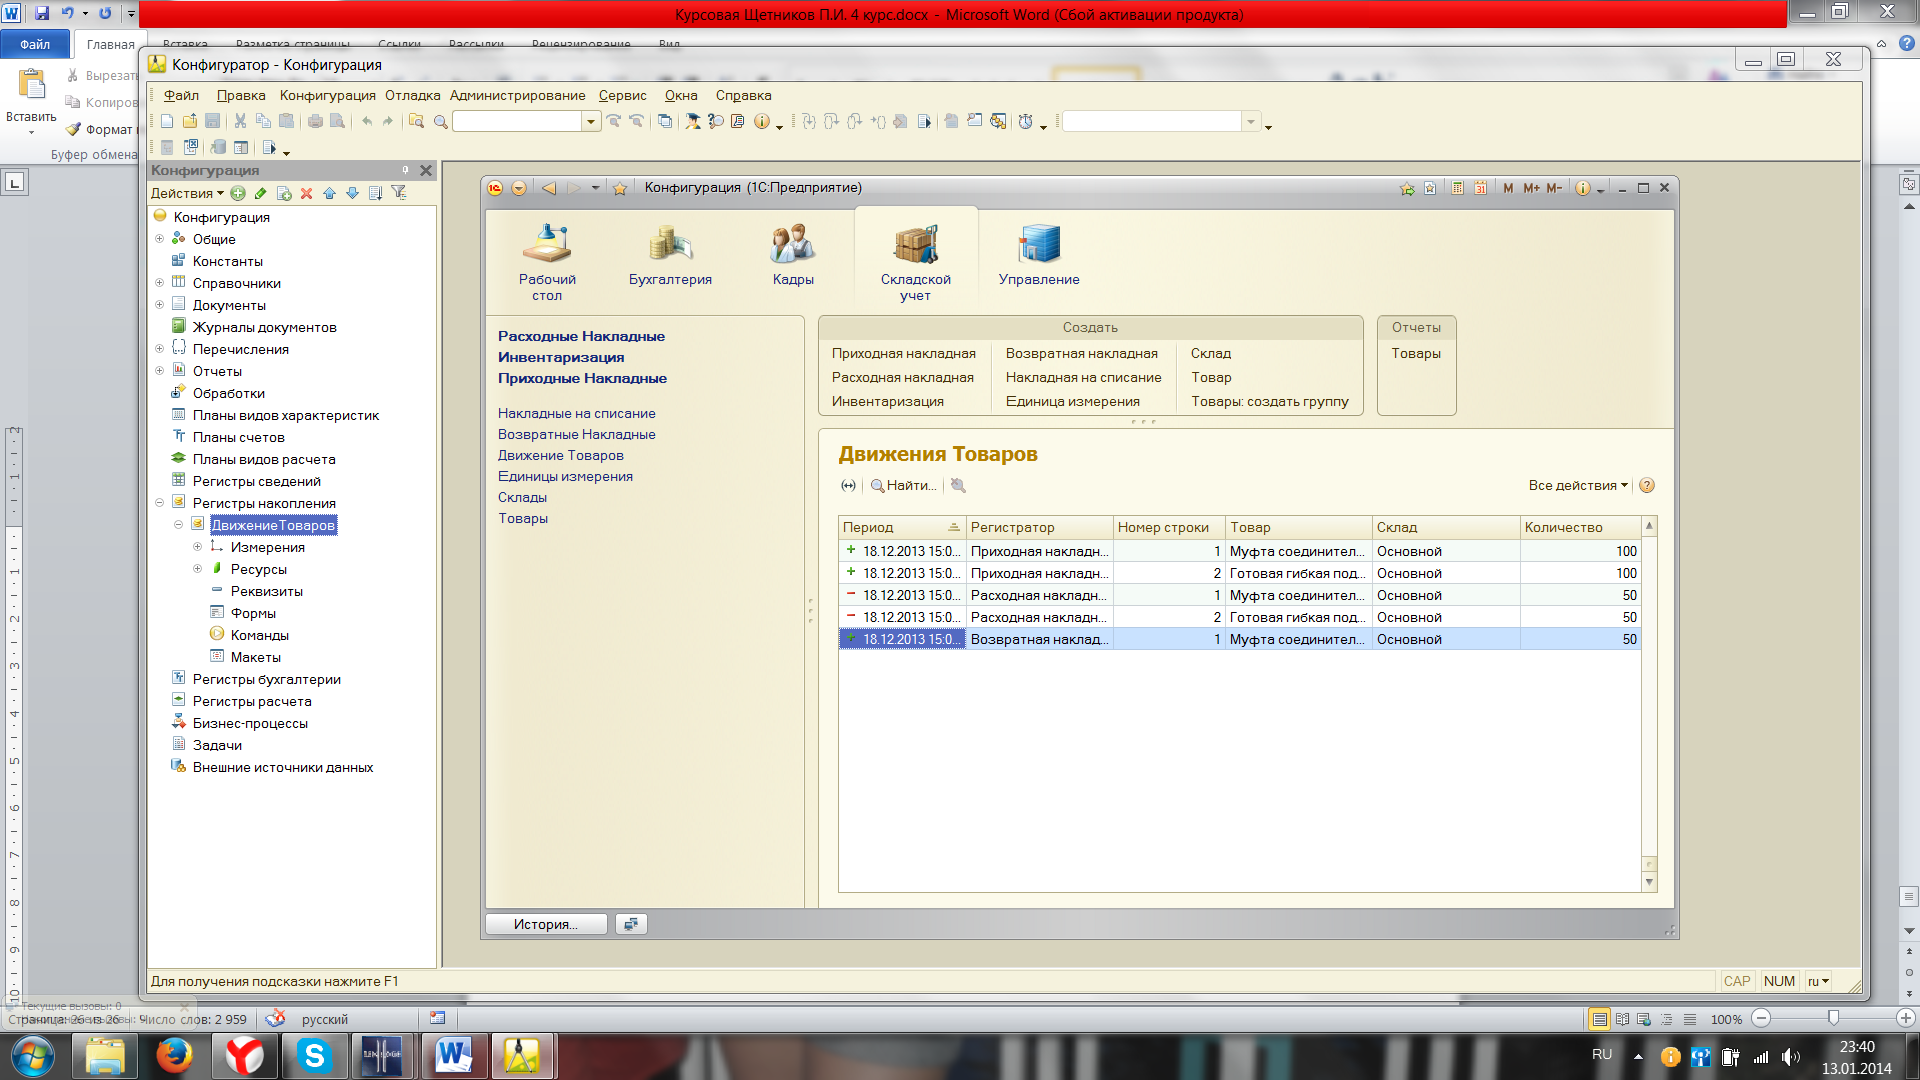1920x1080 pixels.
Task: Open the Все действия dropdown
Action: click(1577, 485)
